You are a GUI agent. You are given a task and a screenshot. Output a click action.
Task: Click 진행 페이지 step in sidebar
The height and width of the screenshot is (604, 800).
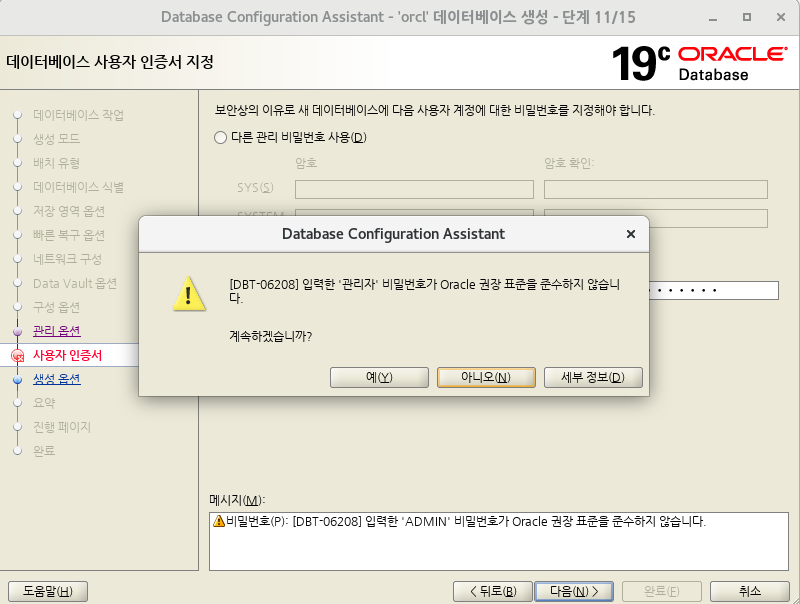(62, 427)
